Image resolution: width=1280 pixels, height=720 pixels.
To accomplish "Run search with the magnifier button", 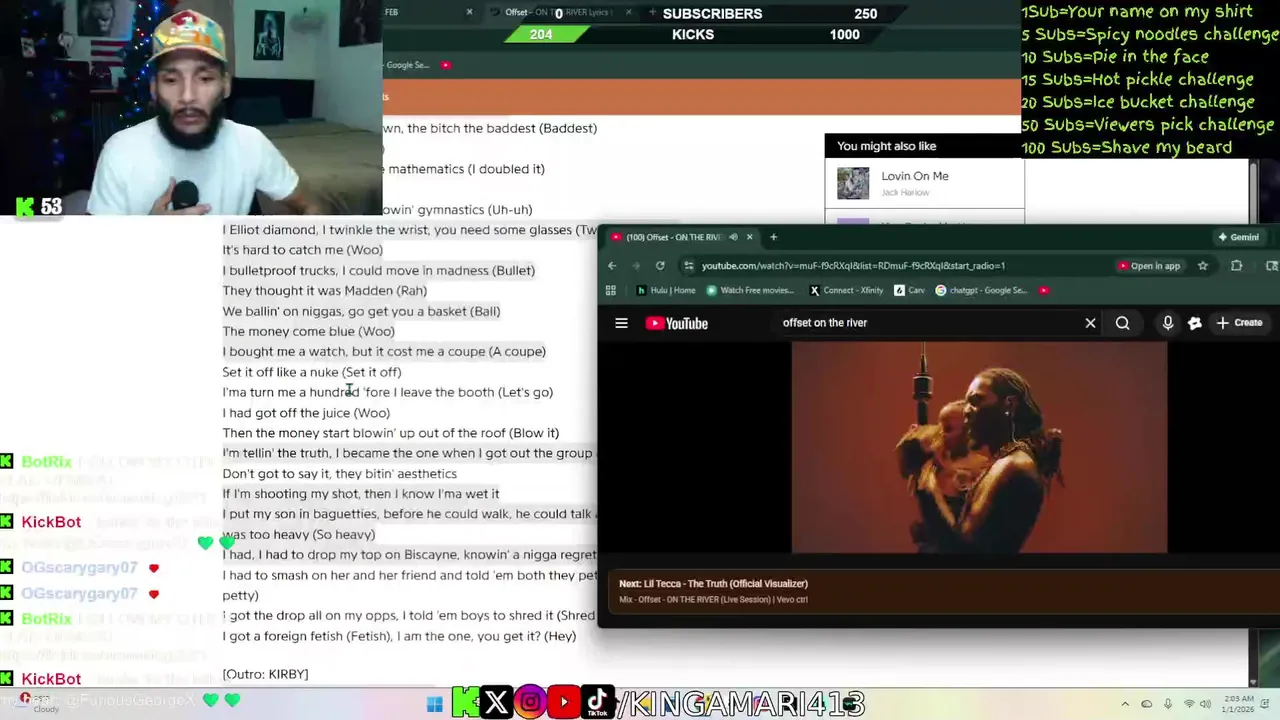I will point(1122,323).
